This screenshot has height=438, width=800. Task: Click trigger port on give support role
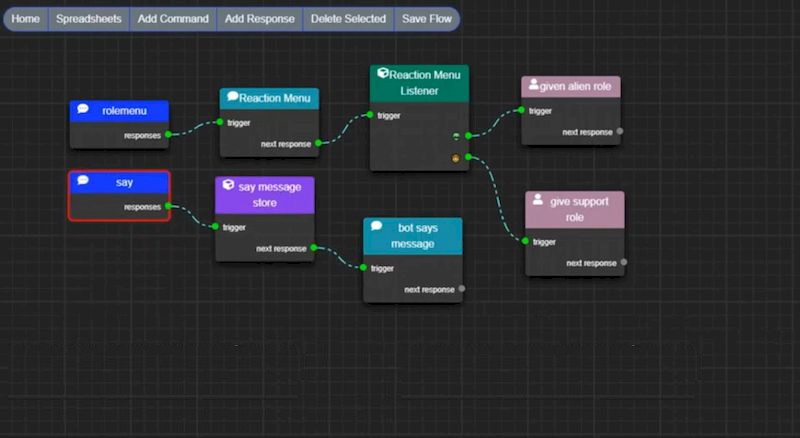click(525, 241)
